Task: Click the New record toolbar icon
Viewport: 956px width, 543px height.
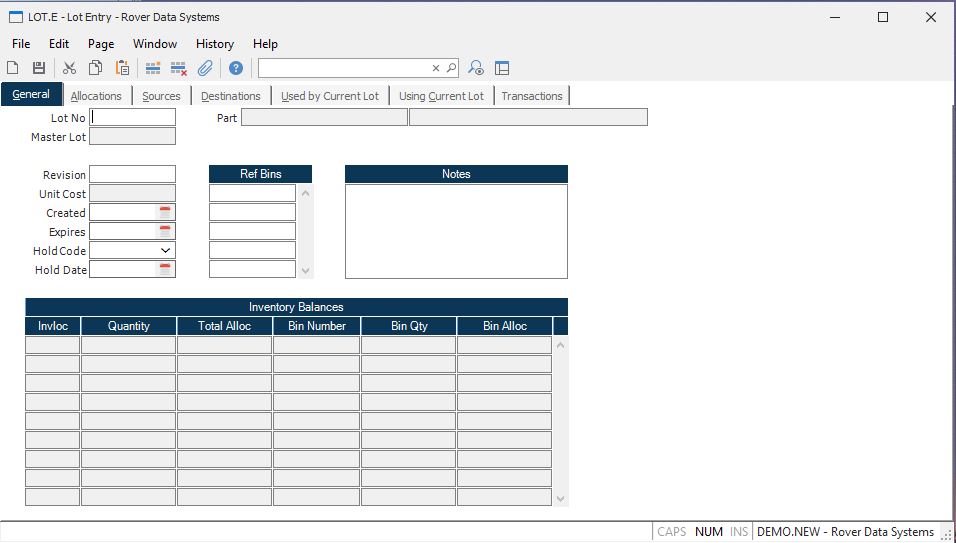Action: [13, 68]
